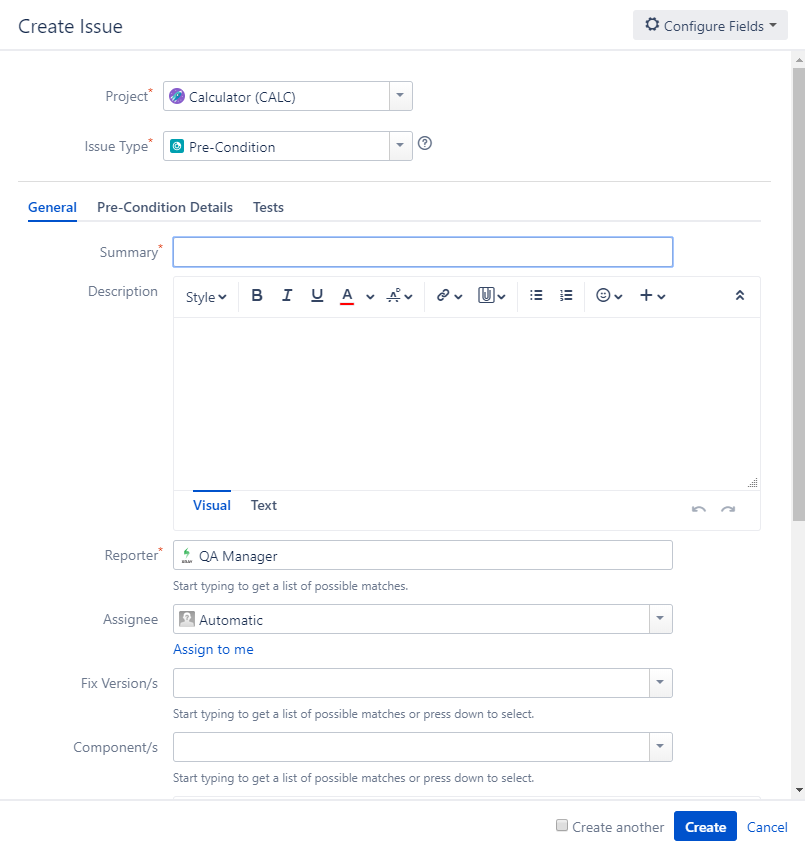Collapse the description editor toolbar
Screen dimensions: 805x847
click(x=740, y=295)
